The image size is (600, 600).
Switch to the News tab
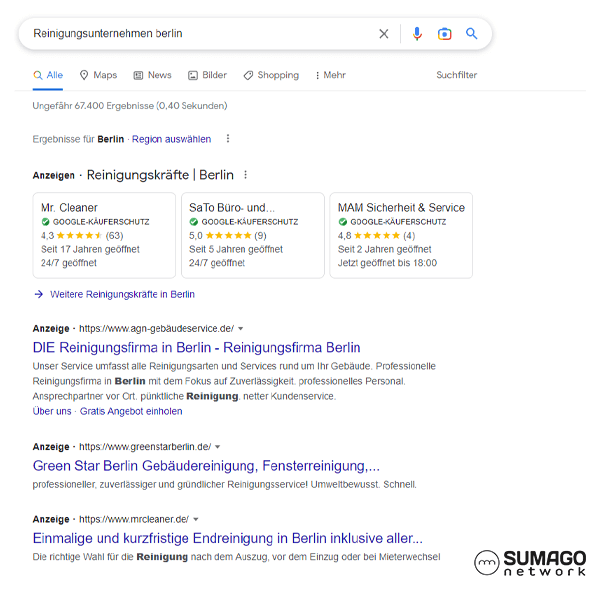pos(152,75)
